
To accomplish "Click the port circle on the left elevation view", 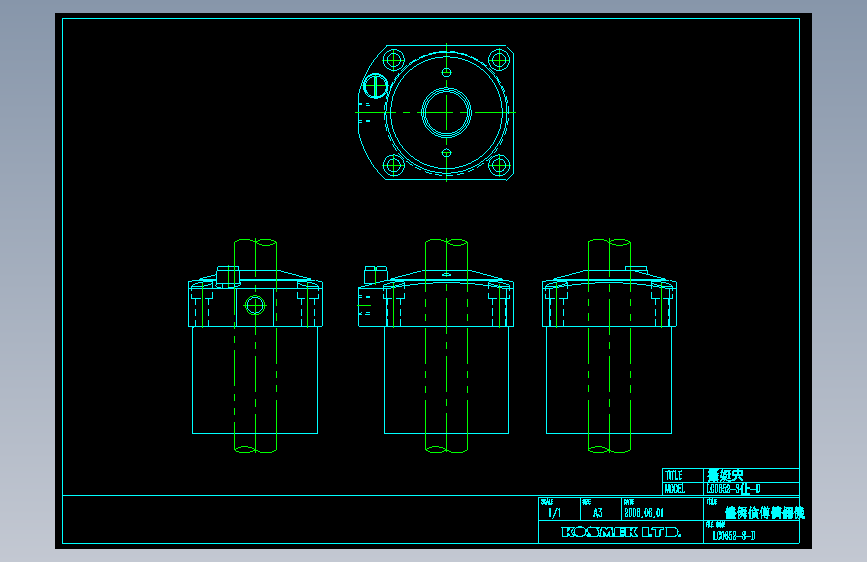I will tap(255, 305).
